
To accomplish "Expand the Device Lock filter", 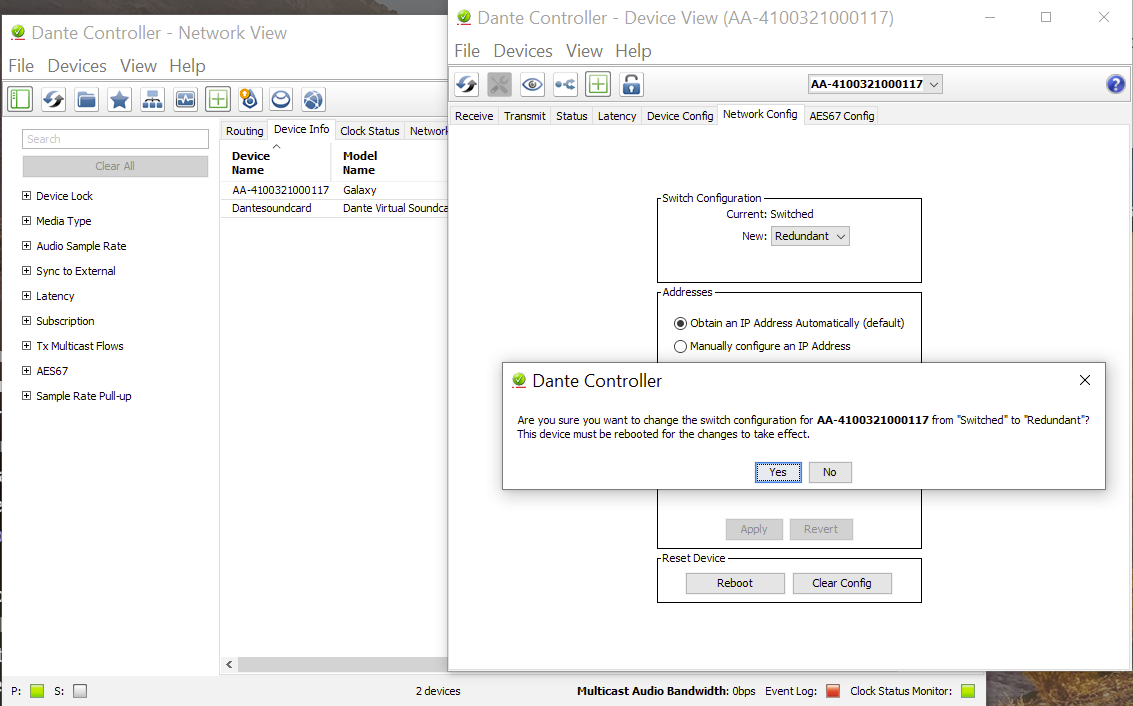I will (26, 196).
